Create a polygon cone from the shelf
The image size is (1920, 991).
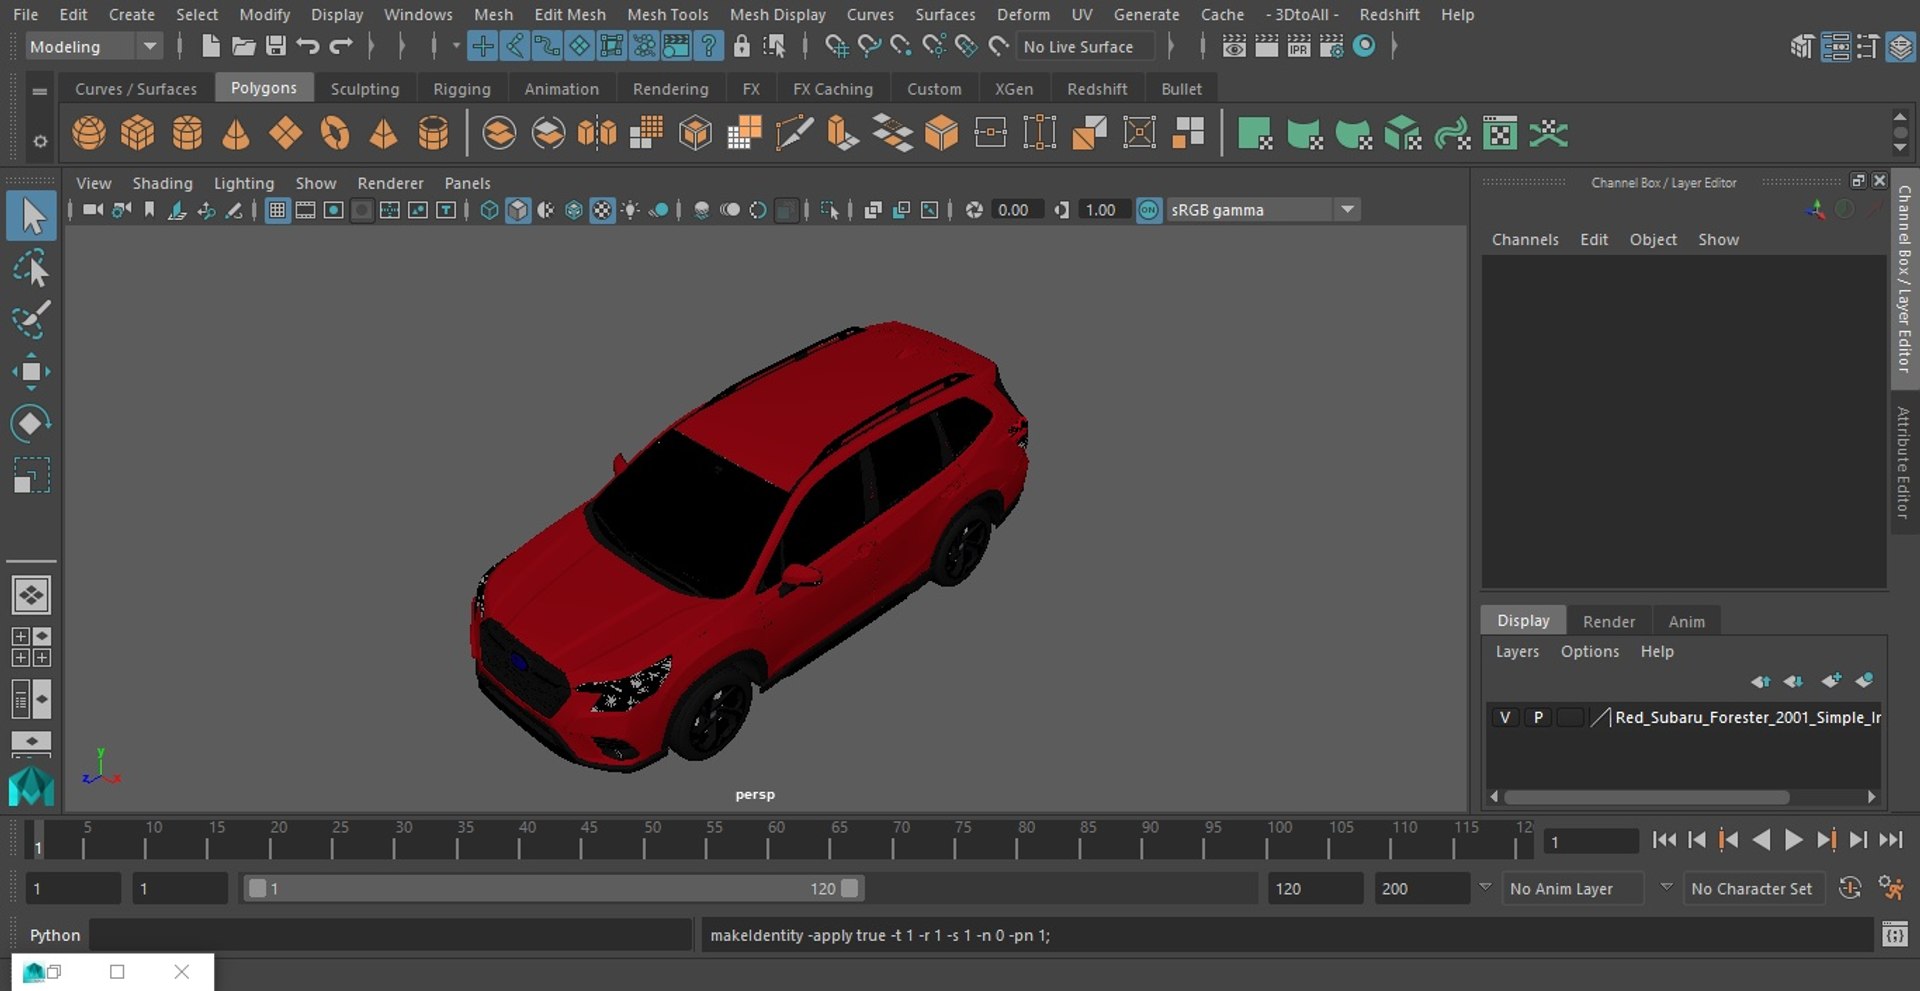coord(236,133)
